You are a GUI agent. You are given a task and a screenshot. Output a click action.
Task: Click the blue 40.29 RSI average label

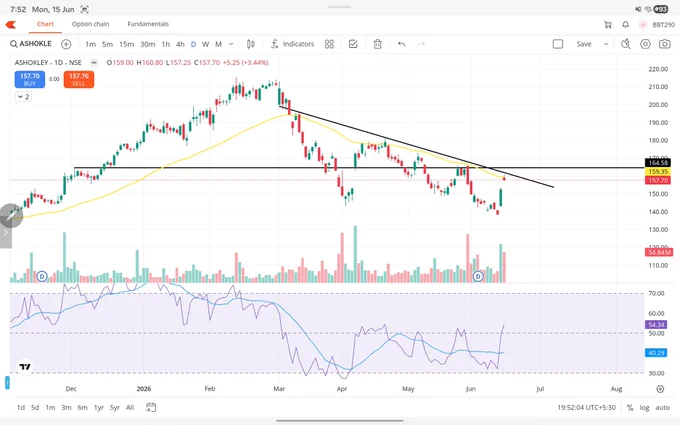(656, 353)
